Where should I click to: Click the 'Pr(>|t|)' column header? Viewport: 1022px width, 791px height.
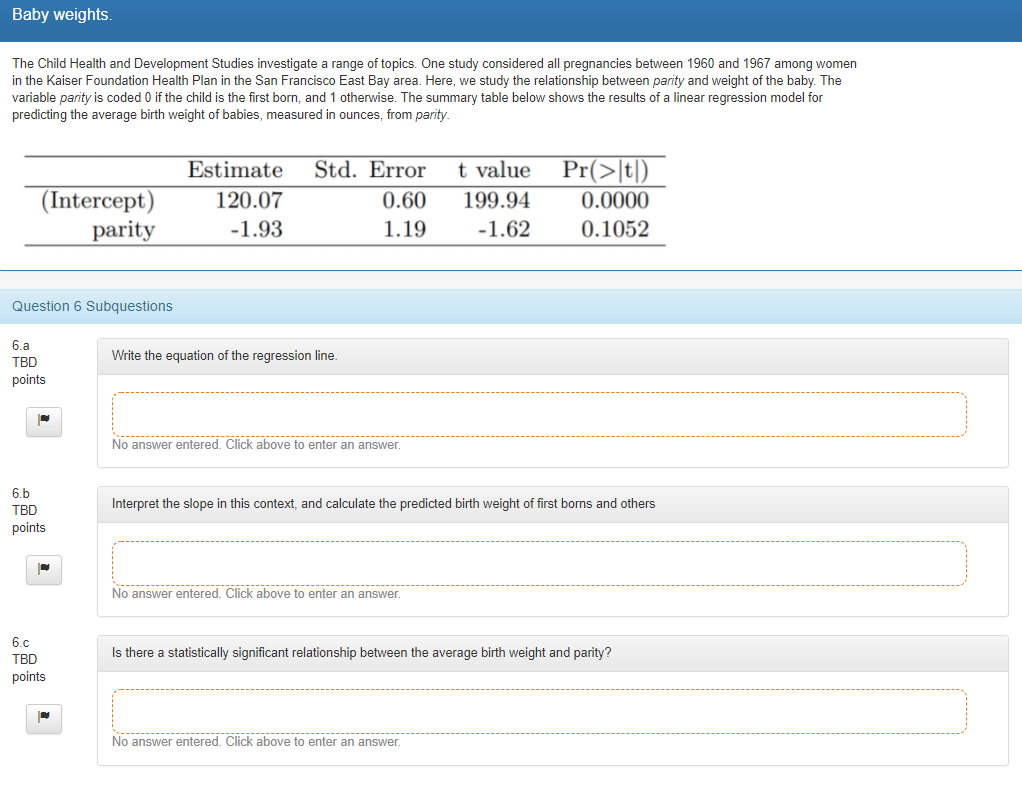(x=606, y=170)
